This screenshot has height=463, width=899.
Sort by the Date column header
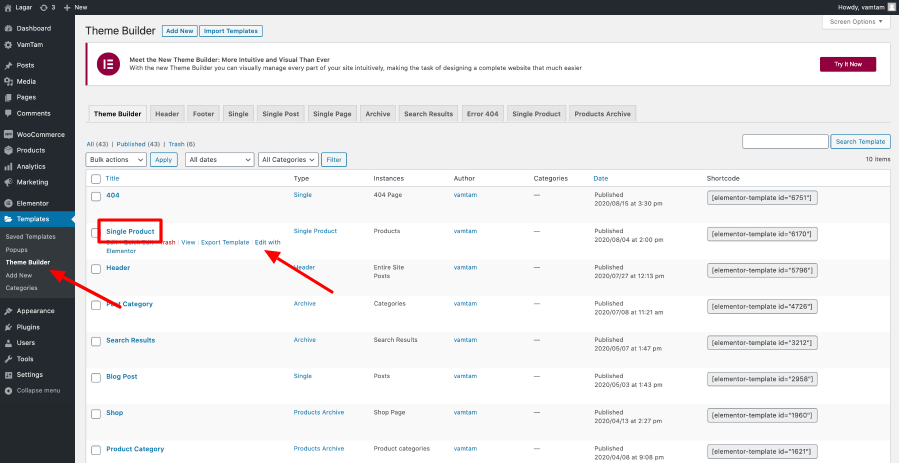tap(601, 179)
